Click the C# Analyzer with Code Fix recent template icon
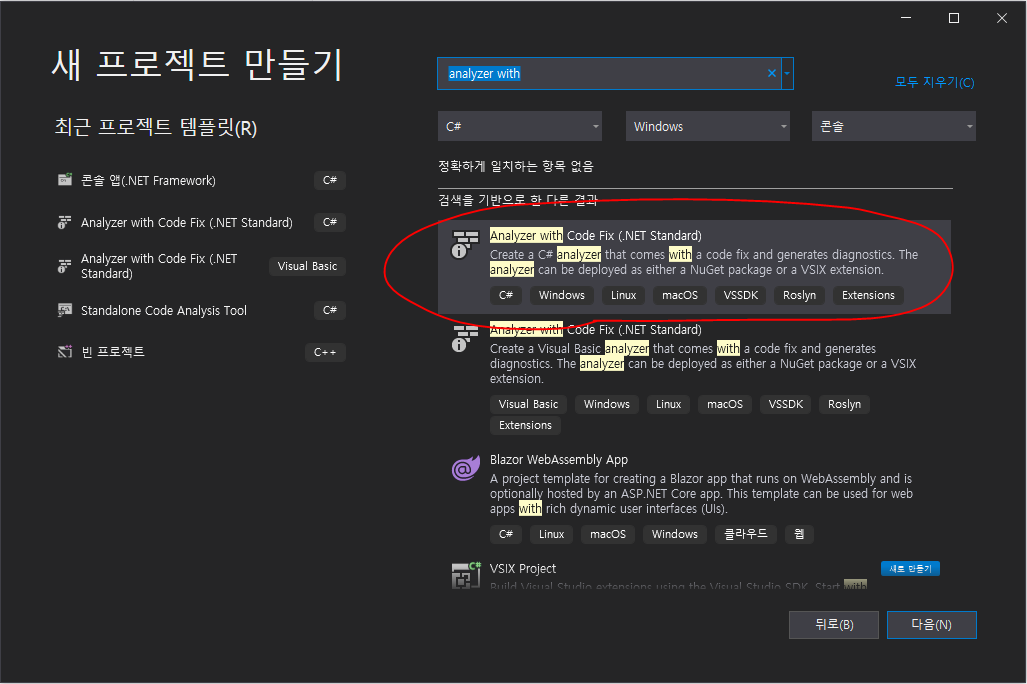Image resolution: width=1027 pixels, height=684 pixels. 64,223
